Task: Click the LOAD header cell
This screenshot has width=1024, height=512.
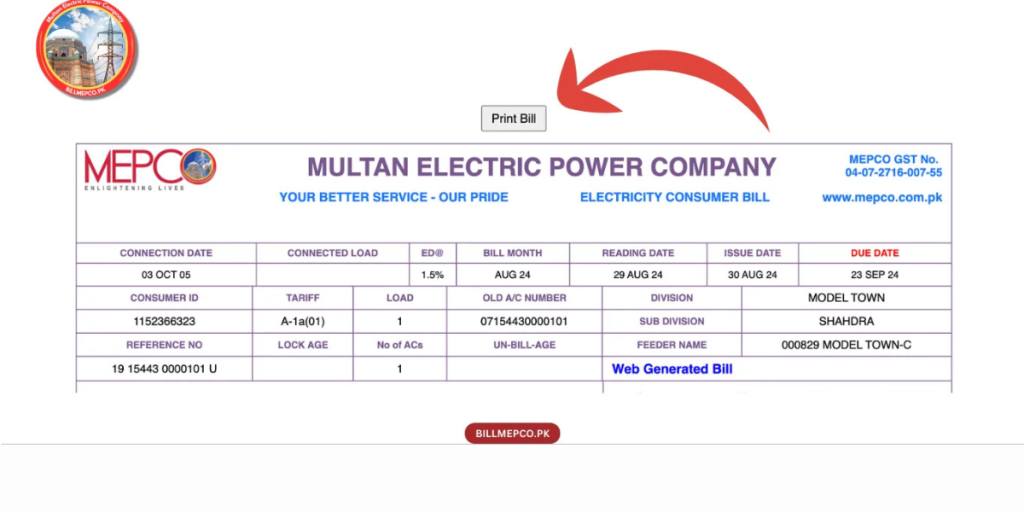Action: point(400,298)
